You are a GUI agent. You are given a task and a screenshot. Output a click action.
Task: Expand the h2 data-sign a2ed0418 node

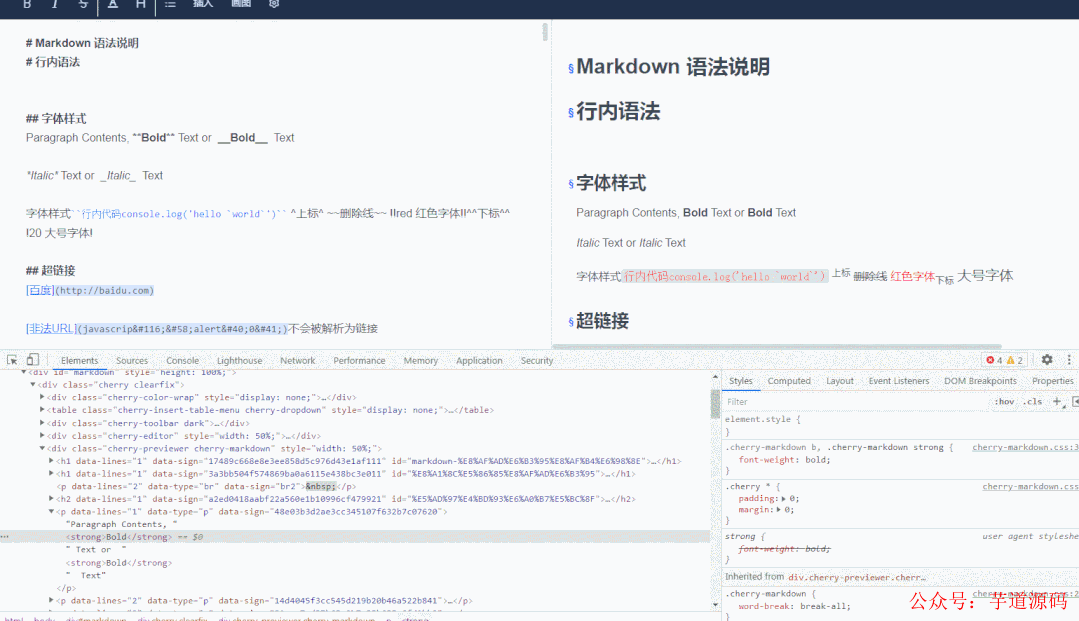click(x=51, y=498)
